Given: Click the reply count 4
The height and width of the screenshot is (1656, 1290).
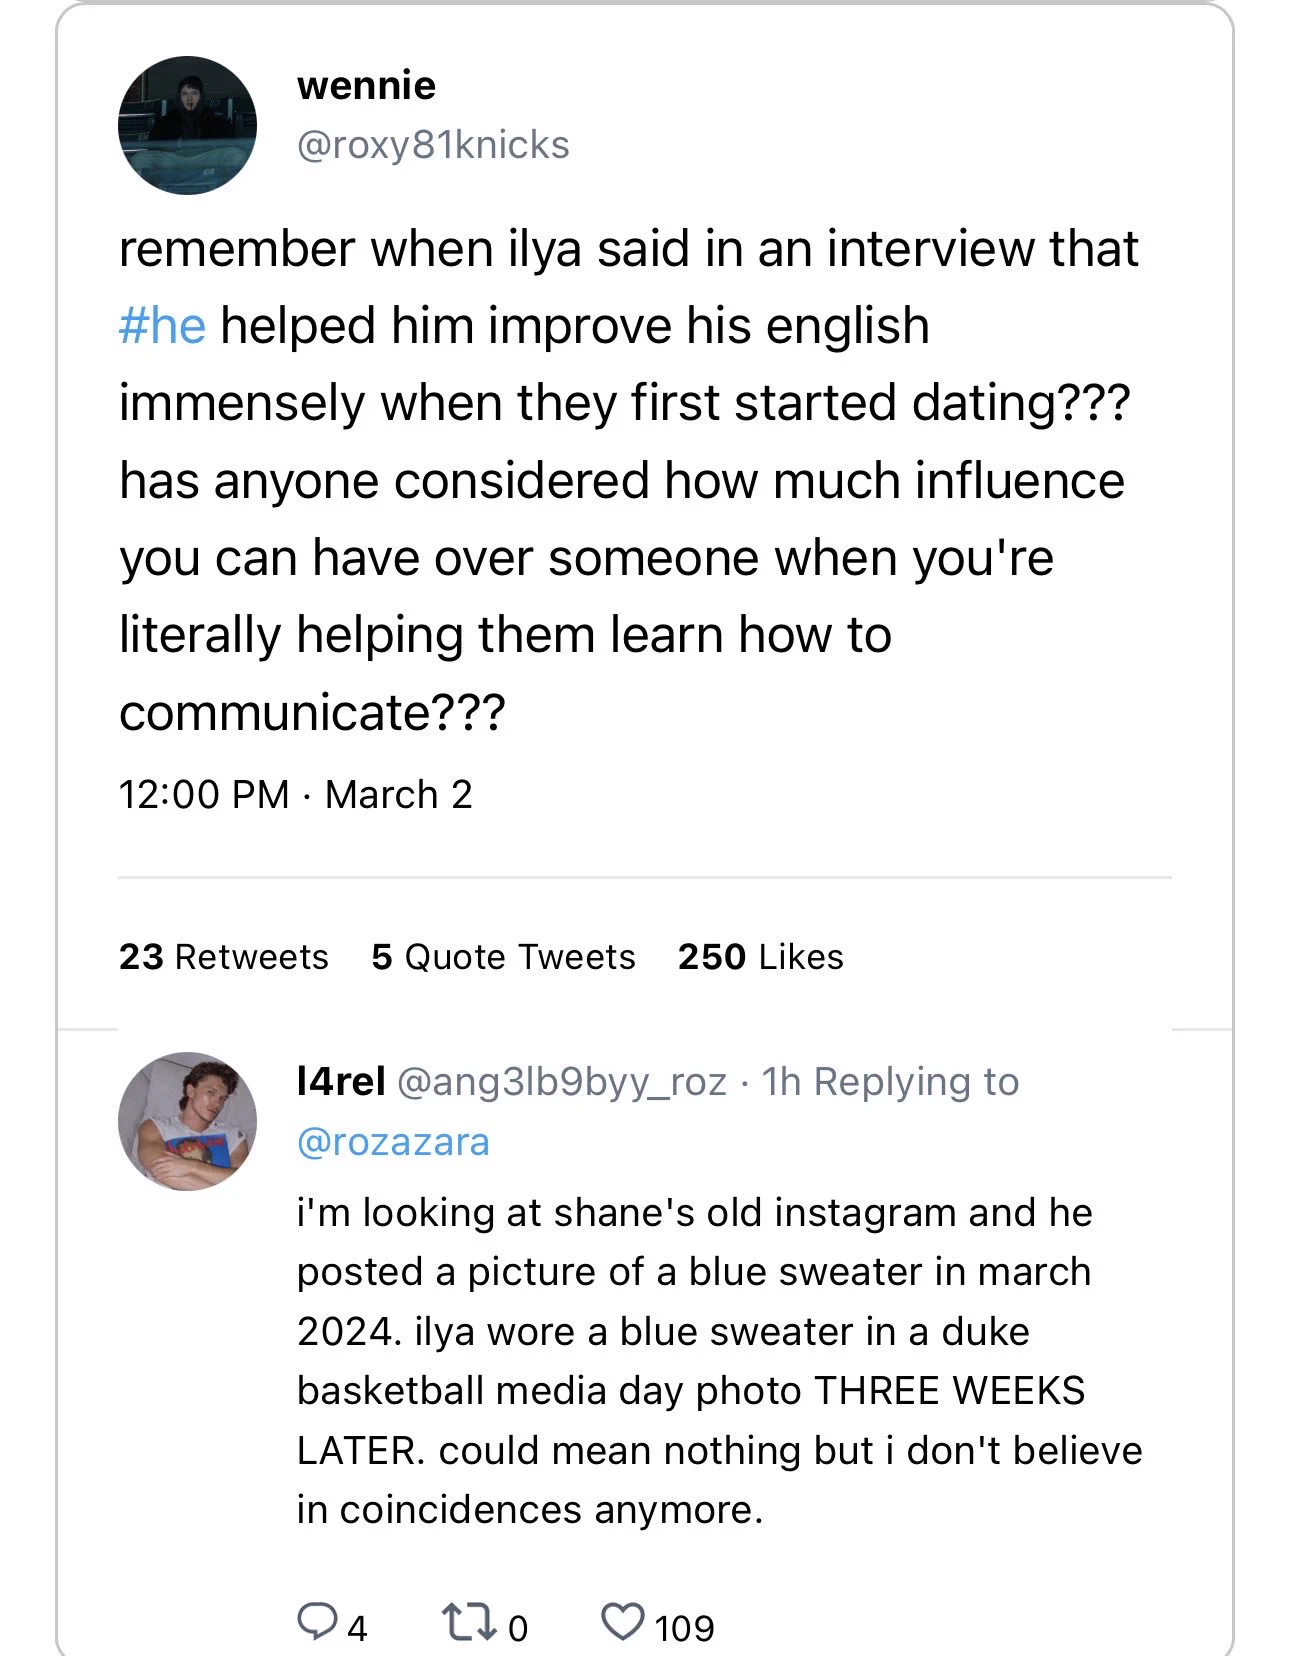Looking at the screenshot, I should coord(357,1628).
